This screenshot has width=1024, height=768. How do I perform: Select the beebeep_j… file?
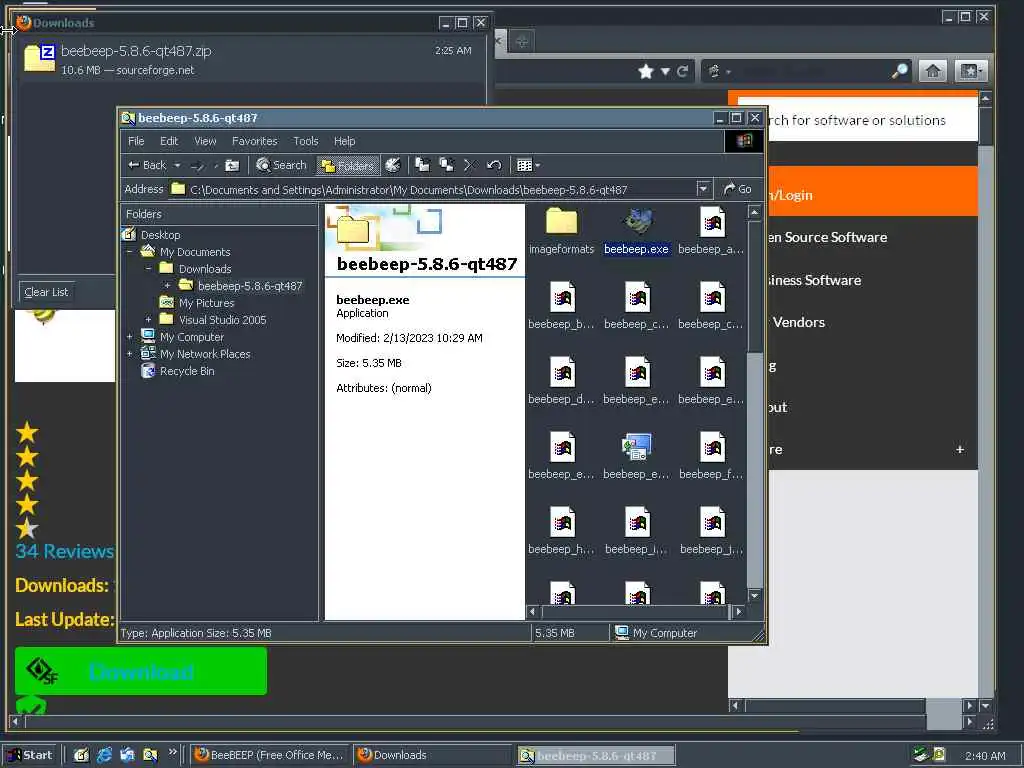coord(711,531)
